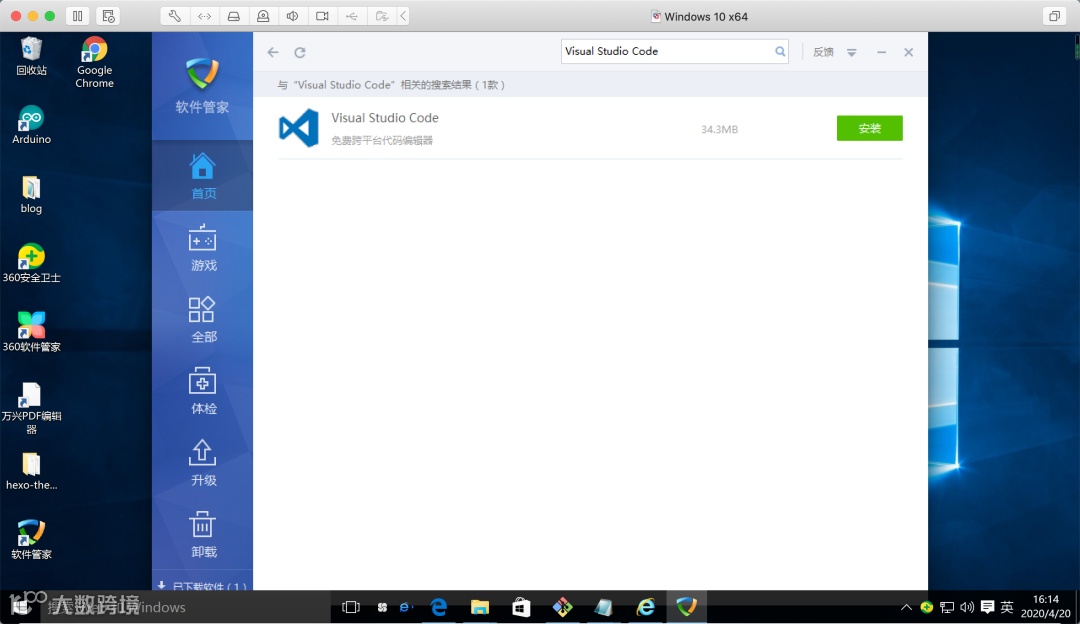Open the 回收站 recycle bin desktop icon
The width and height of the screenshot is (1080, 624).
(x=31, y=56)
